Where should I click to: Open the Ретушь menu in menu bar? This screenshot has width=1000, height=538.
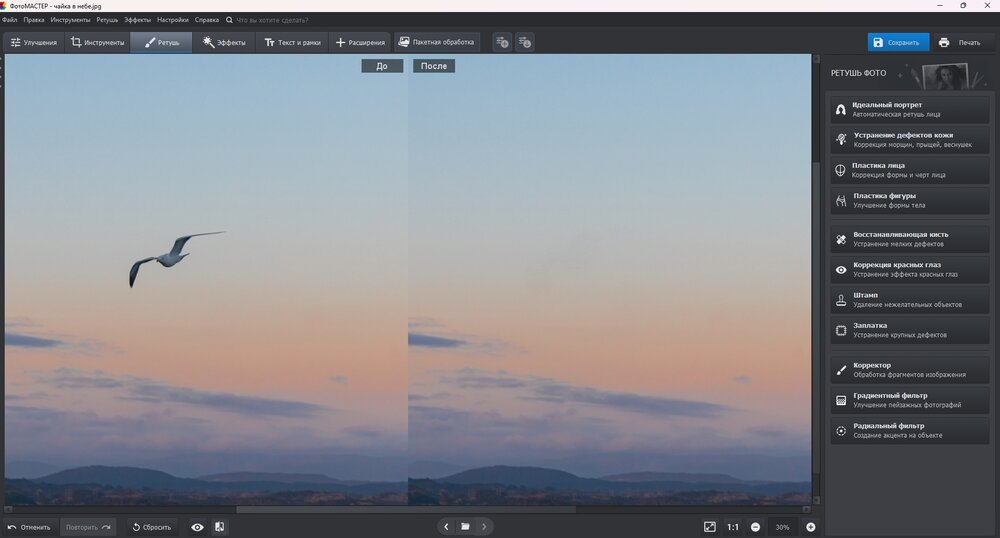107,20
